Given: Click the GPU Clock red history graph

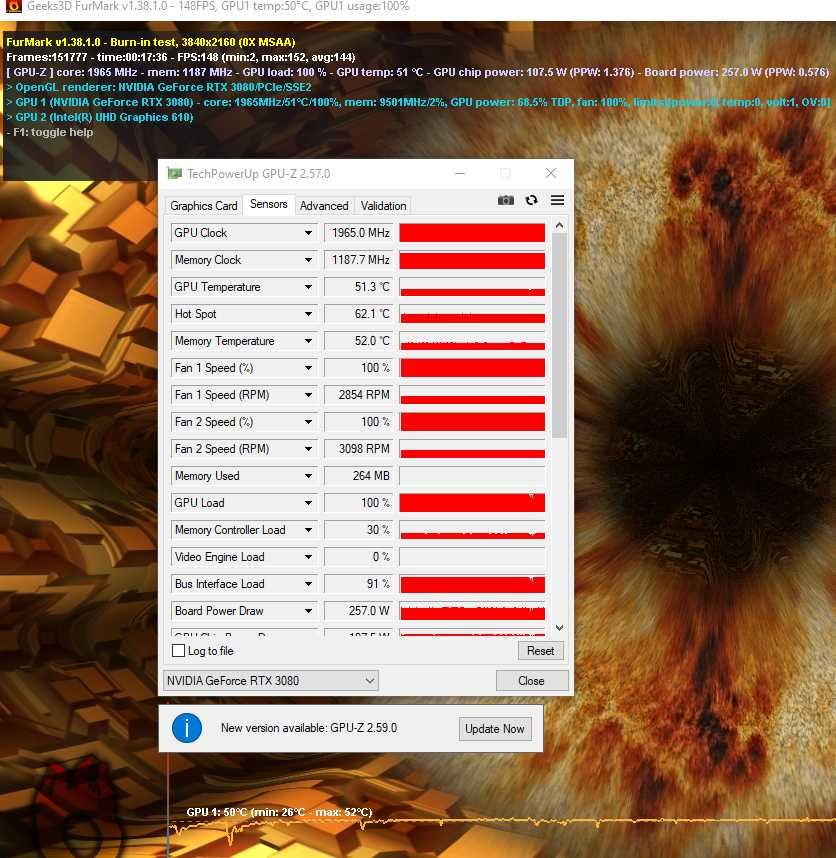Looking at the screenshot, I should coord(472,233).
